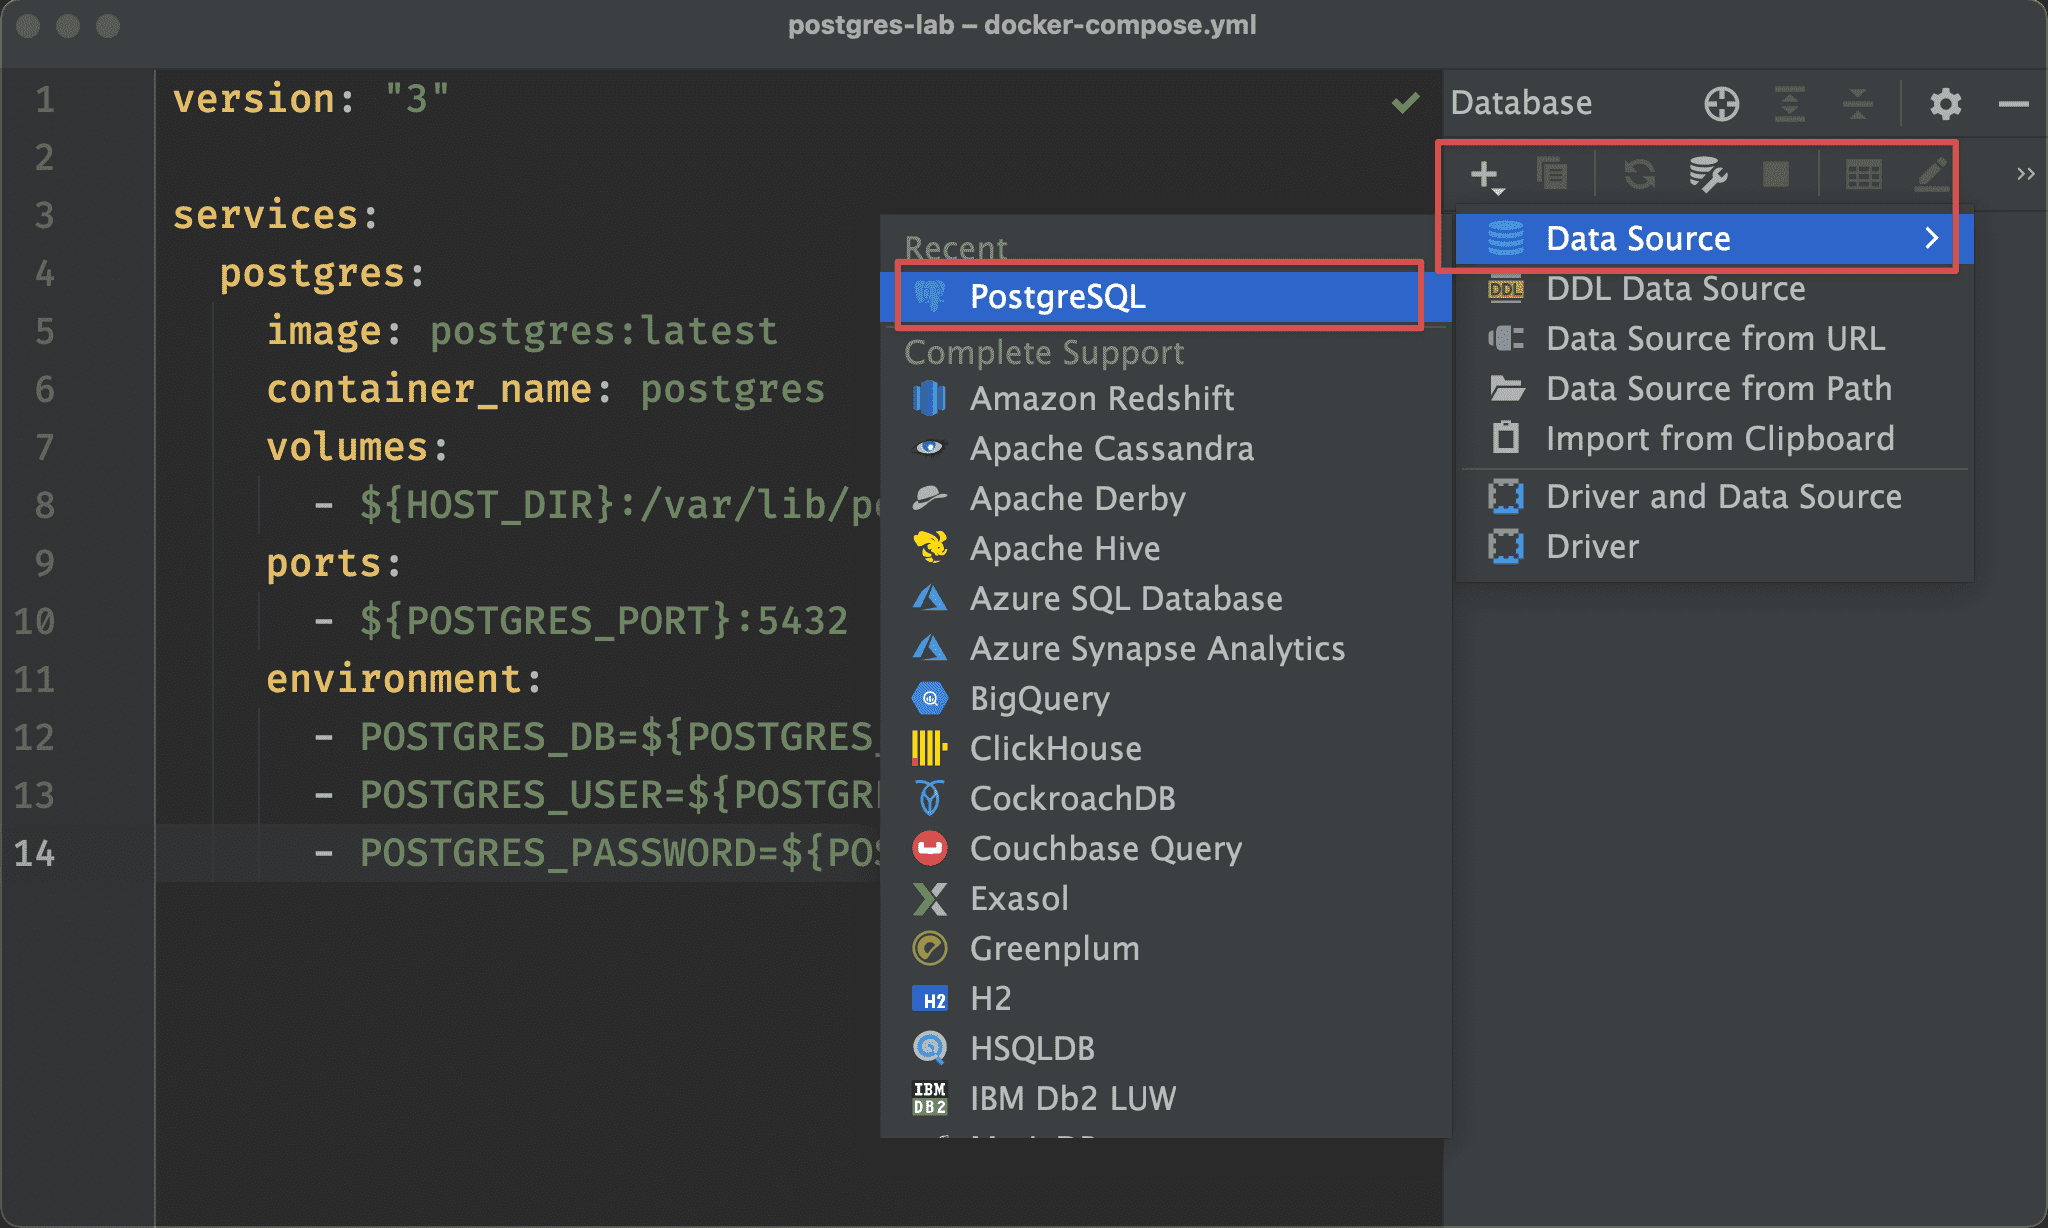Viewport: 2048px width, 1228px height.
Task: Select Apache Hive data source
Action: 1165,549
